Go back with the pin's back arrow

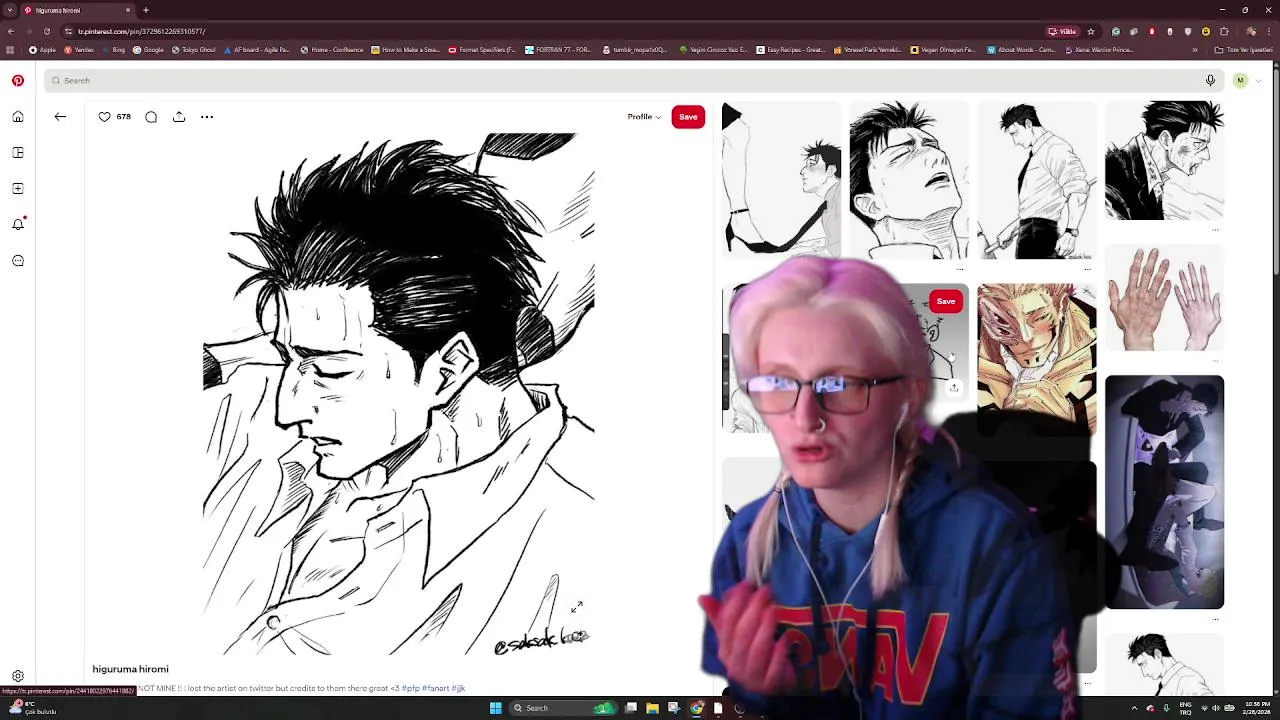point(60,117)
